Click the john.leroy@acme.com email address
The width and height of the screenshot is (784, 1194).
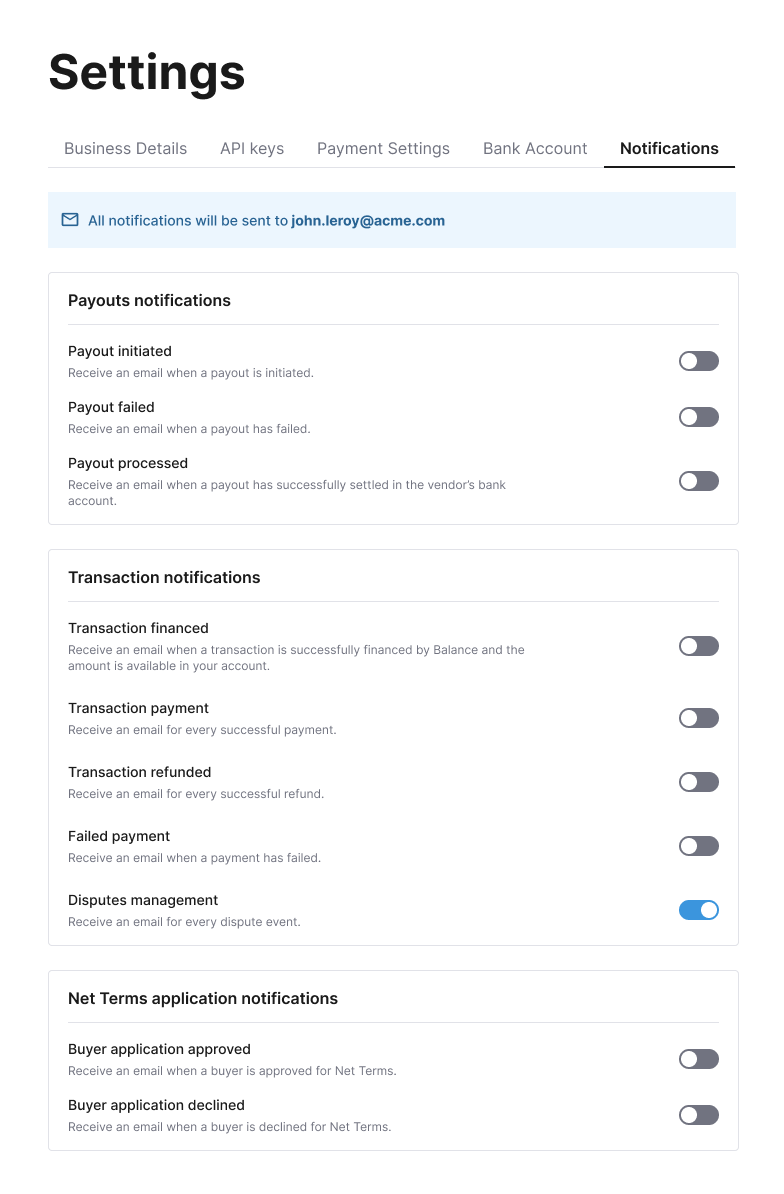point(368,221)
